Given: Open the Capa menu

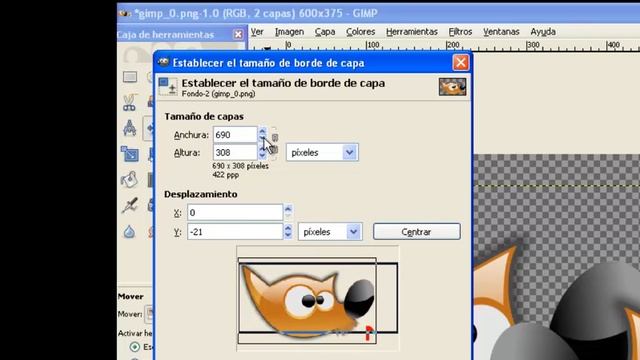Looking at the screenshot, I should 325,31.
